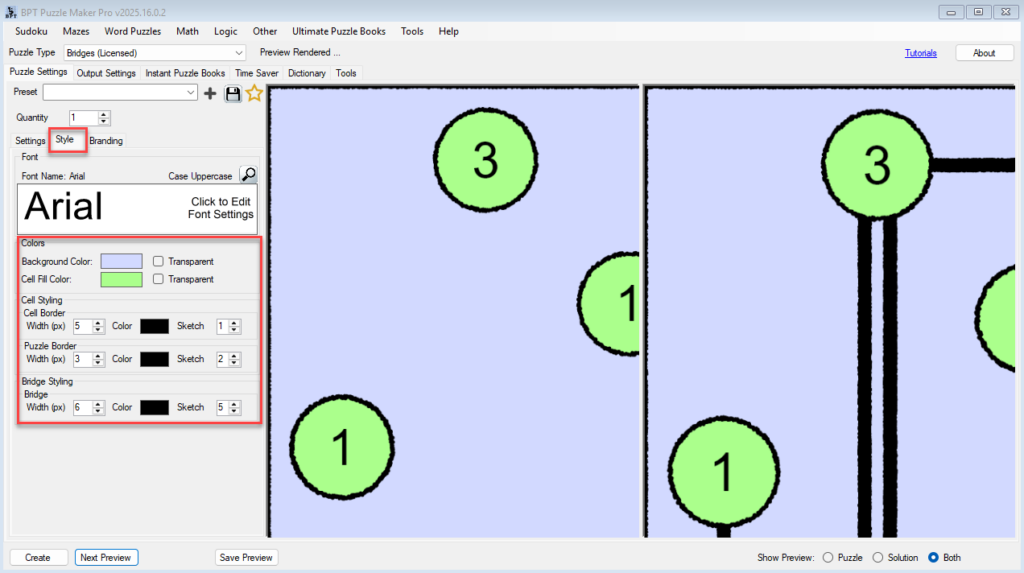1024x573 pixels.
Task: Enable Transparent for Background Color
Action: (x=158, y=261)
